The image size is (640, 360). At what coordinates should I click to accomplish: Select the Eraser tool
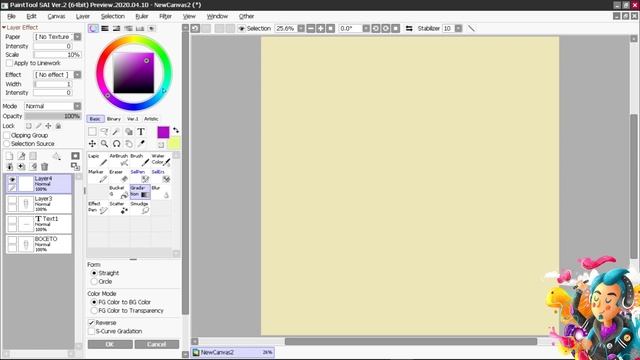coord(119,176)
